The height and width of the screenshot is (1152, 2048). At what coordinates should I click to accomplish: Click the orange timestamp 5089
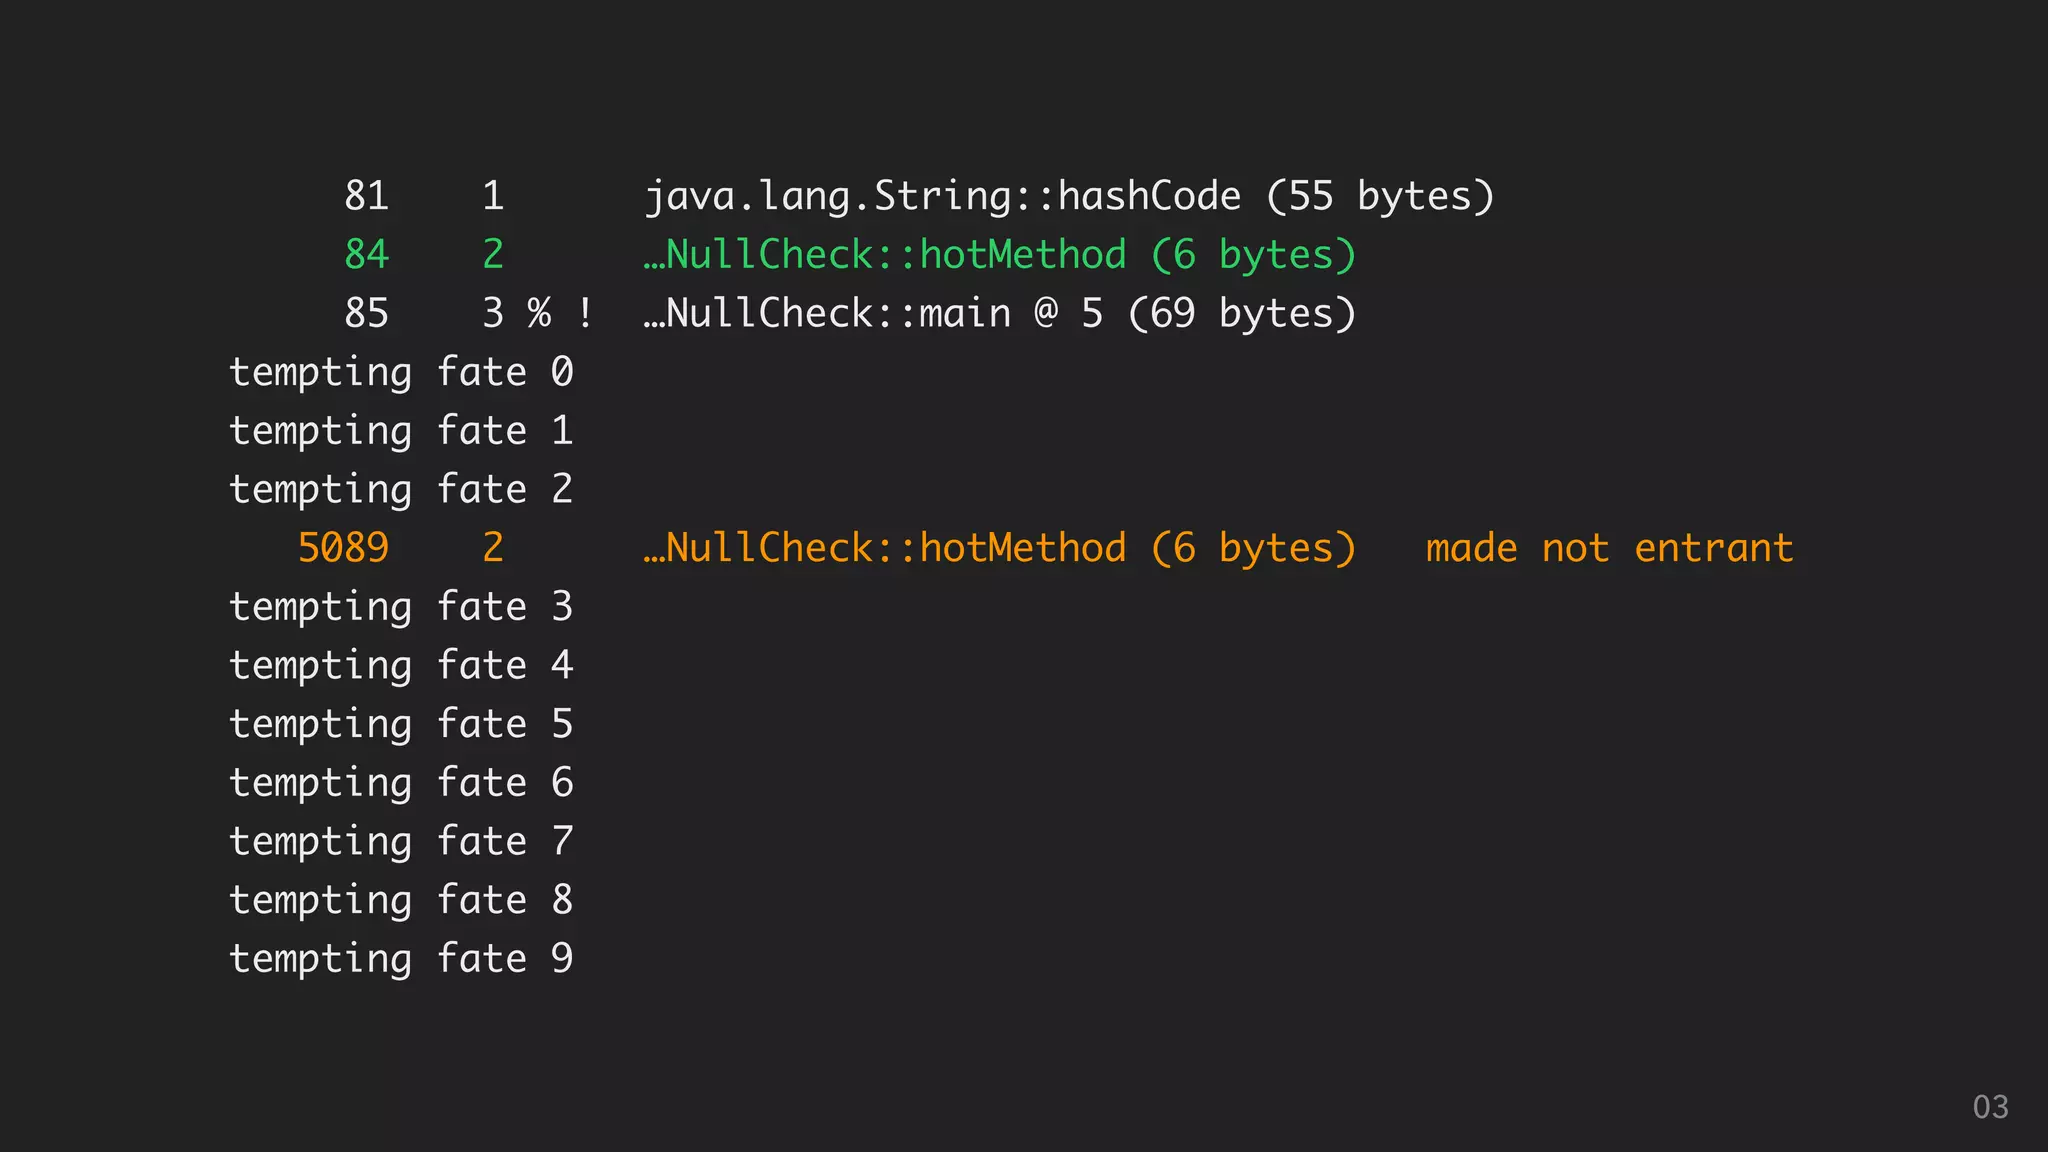343,548
